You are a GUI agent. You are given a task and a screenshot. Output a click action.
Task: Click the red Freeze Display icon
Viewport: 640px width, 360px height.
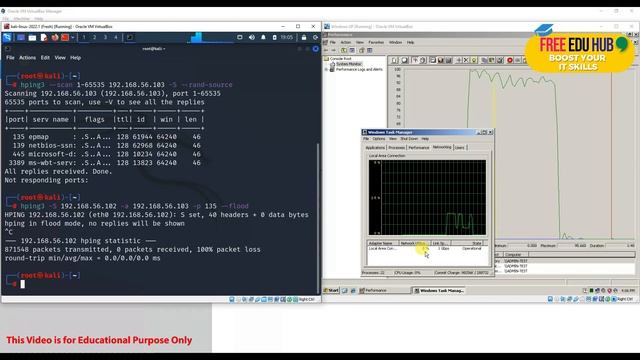pos(510,60)
